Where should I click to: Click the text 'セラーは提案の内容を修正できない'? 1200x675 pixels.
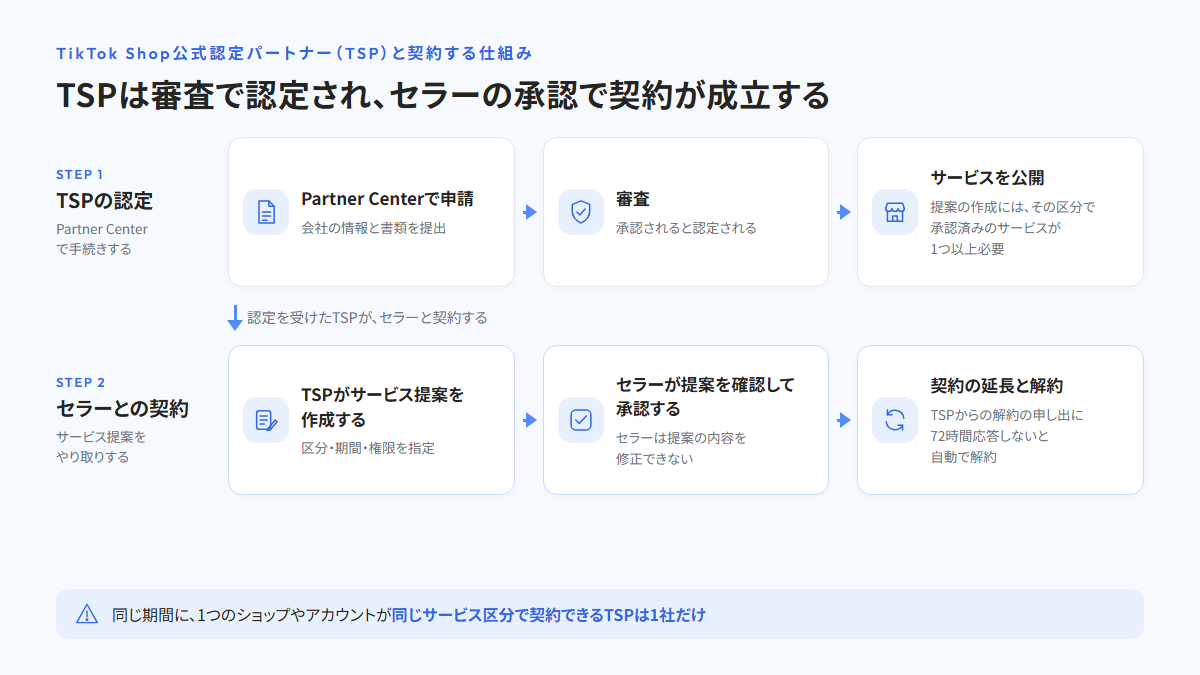tap(681, 448)
